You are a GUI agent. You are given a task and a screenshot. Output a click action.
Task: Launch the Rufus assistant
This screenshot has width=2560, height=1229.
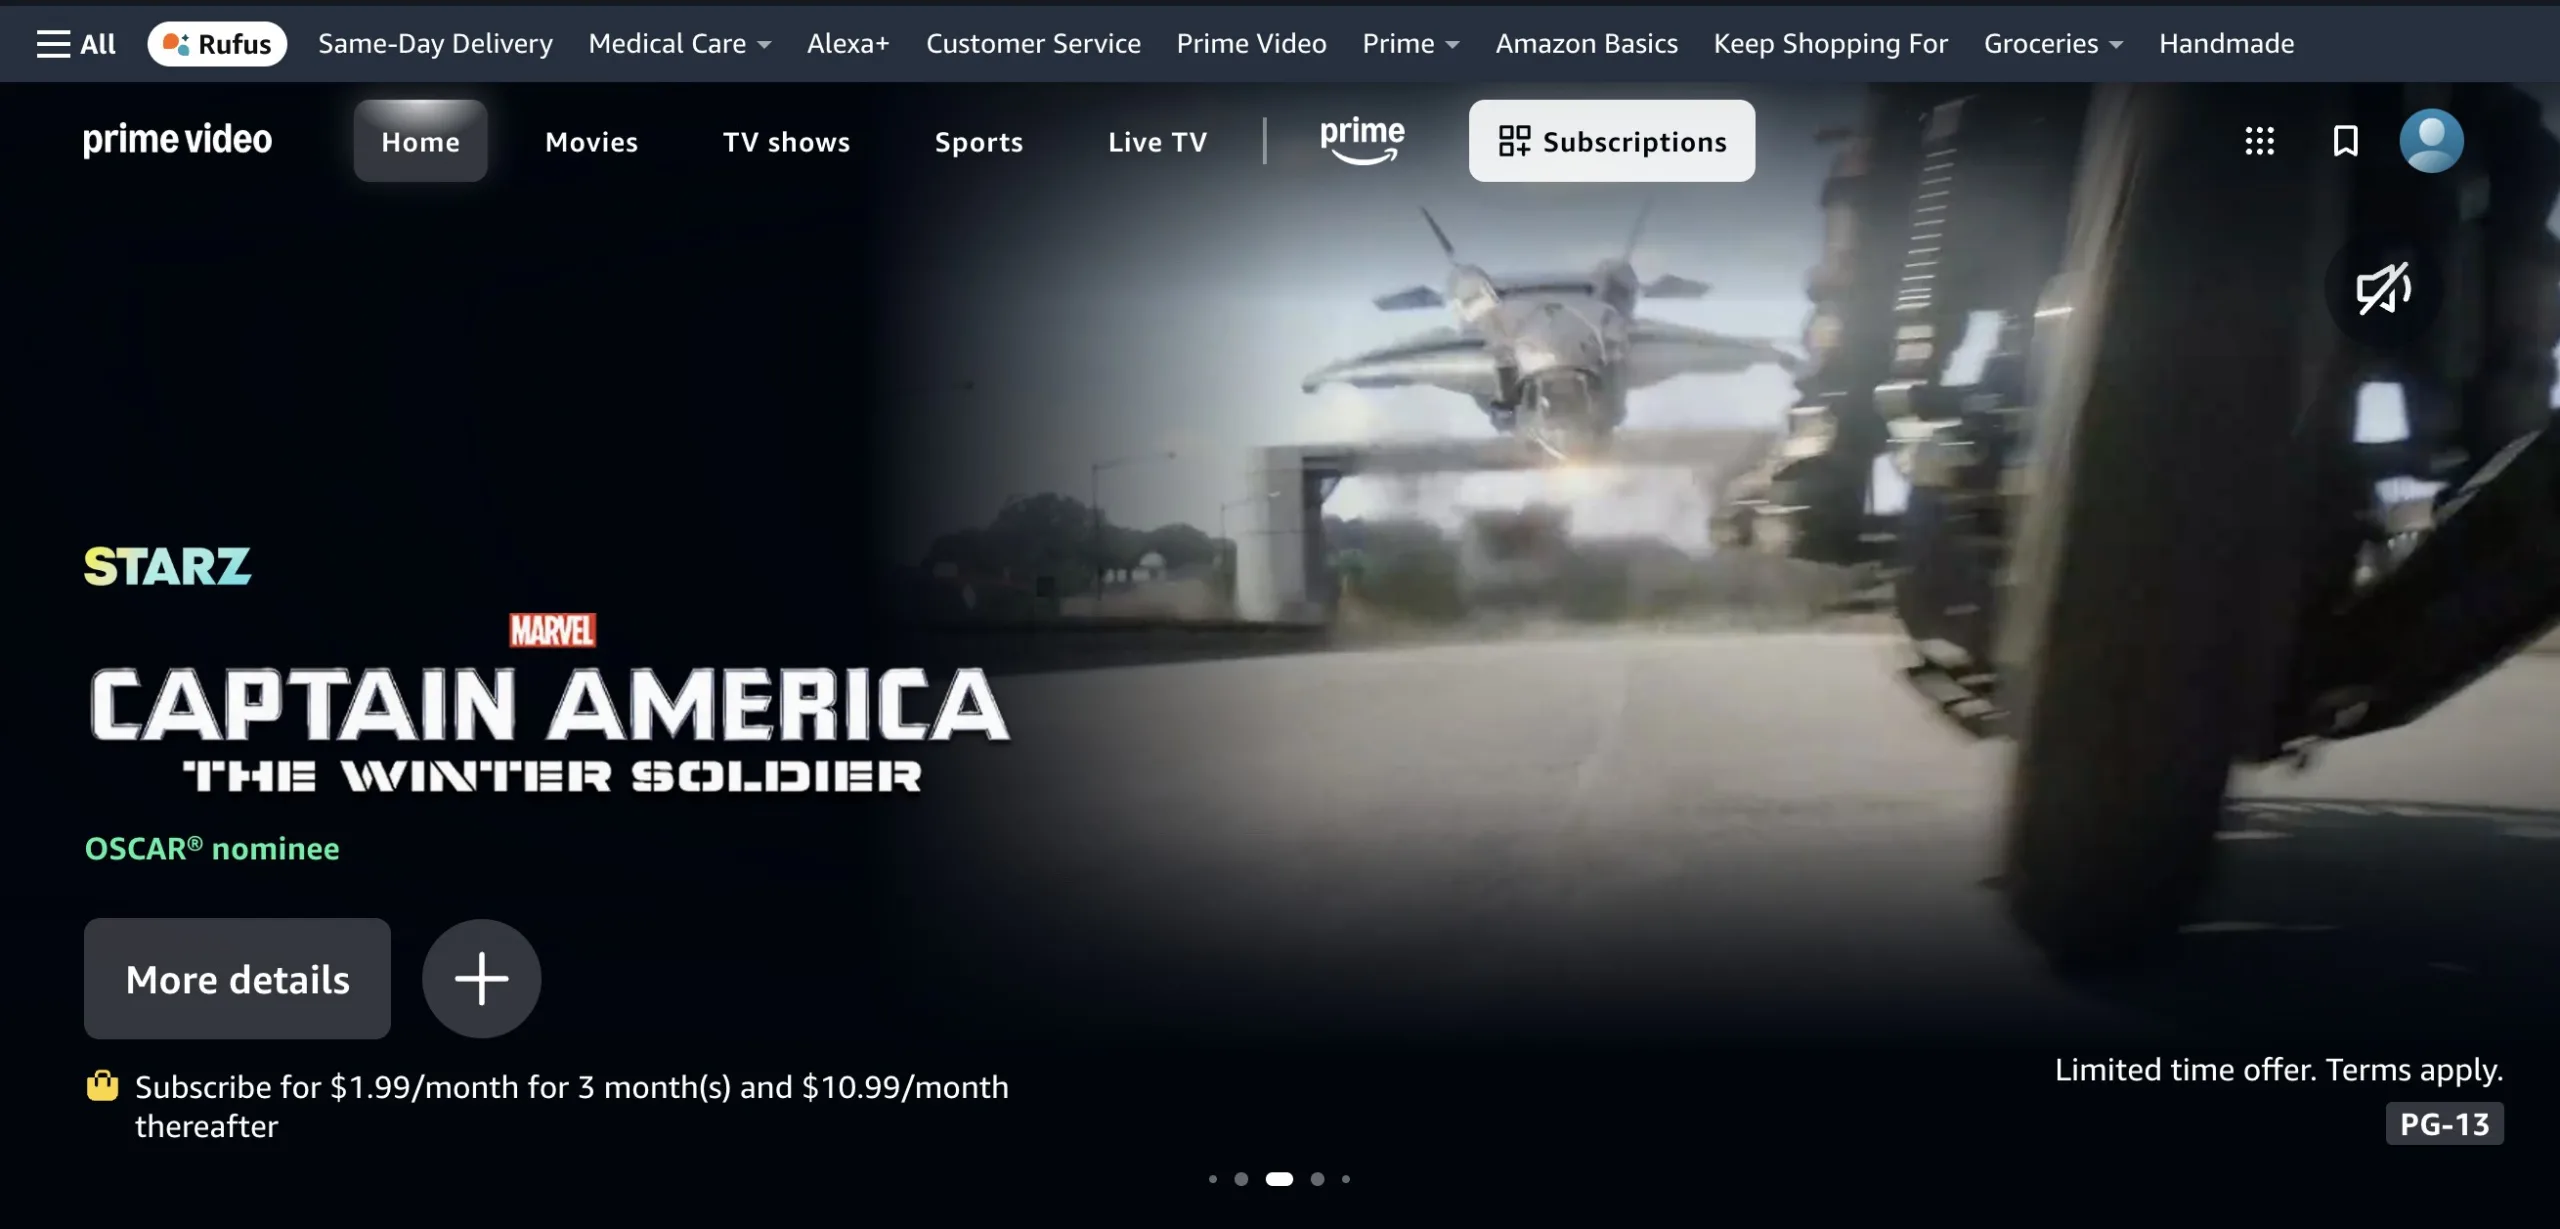point(217,43)
